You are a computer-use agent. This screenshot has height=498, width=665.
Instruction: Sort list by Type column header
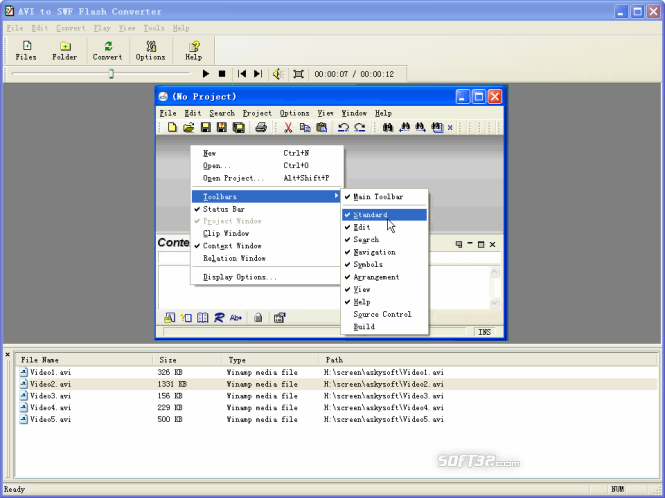pos(270,360)
